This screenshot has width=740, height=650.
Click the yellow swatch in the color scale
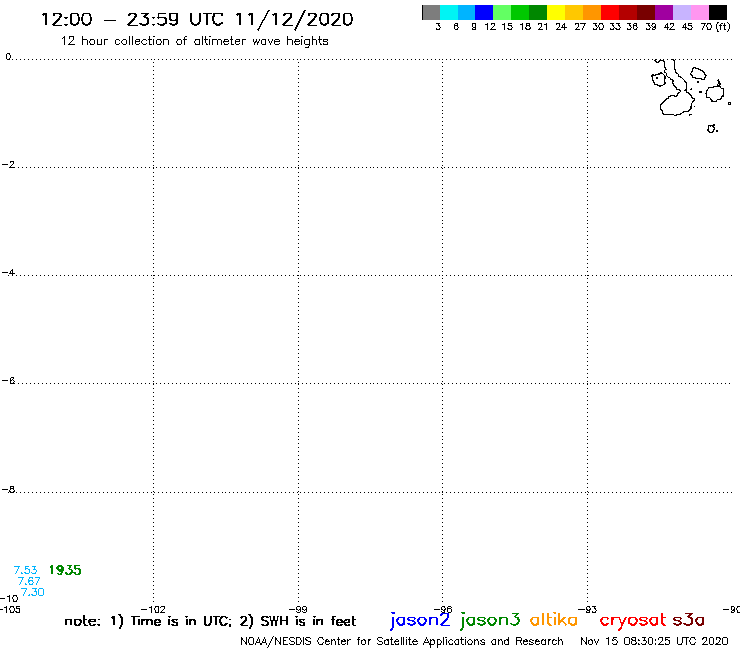click(556, 13)
